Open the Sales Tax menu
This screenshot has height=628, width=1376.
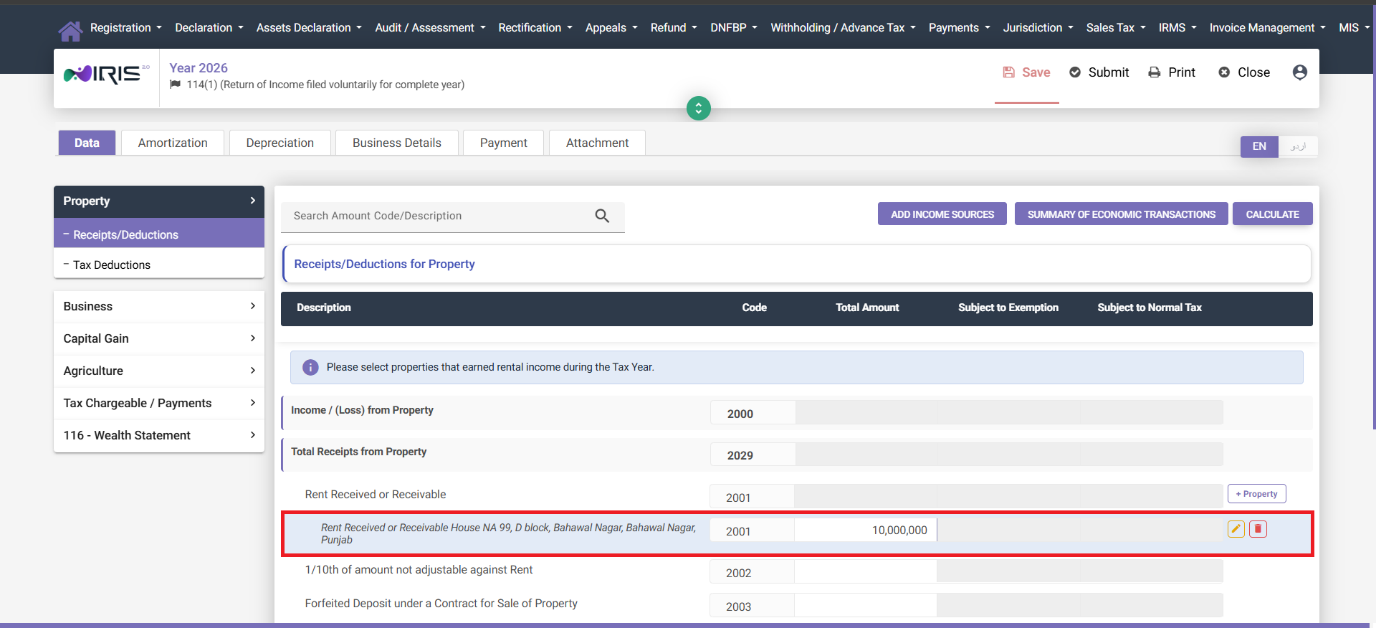click(x=1116, y=28)
